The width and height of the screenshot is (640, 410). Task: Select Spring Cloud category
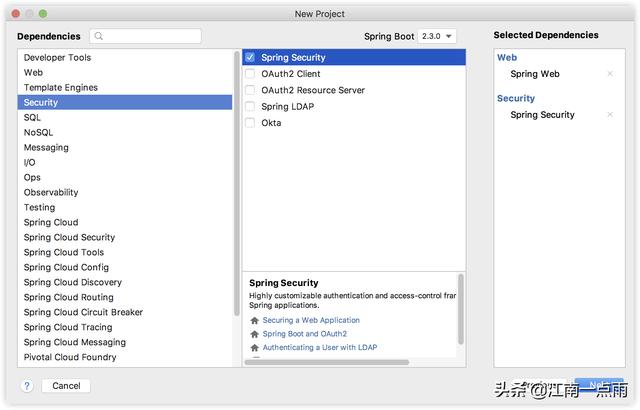tap(125, 222)
